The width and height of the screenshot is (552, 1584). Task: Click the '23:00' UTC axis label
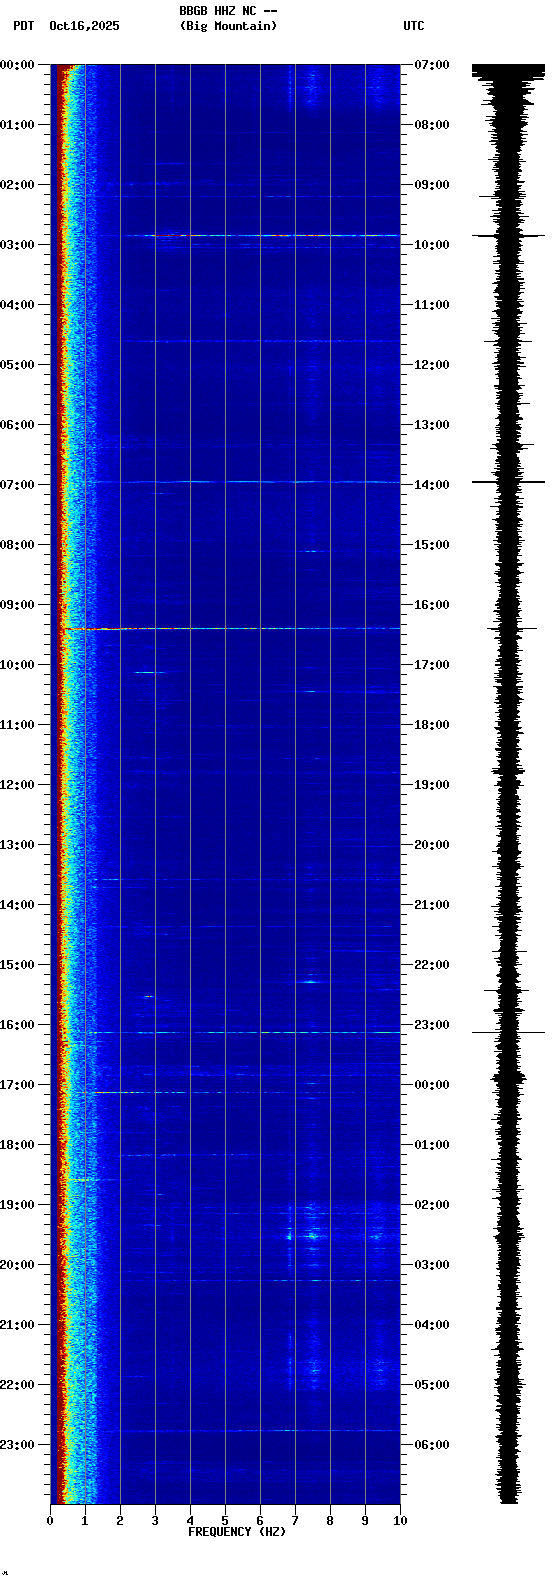tap(432, 1025)
